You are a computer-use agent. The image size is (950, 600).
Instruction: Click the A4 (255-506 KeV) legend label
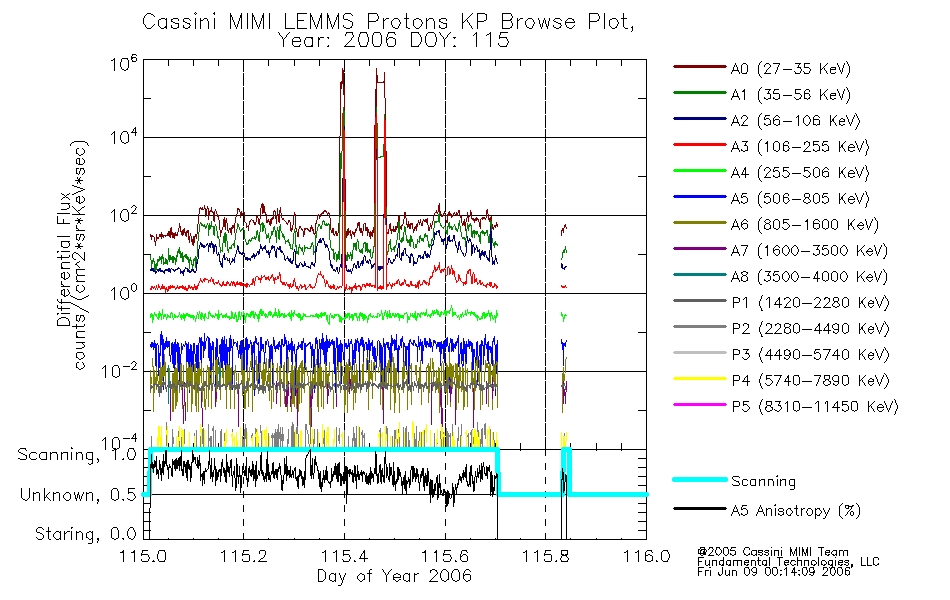click(x=799, y=173)
